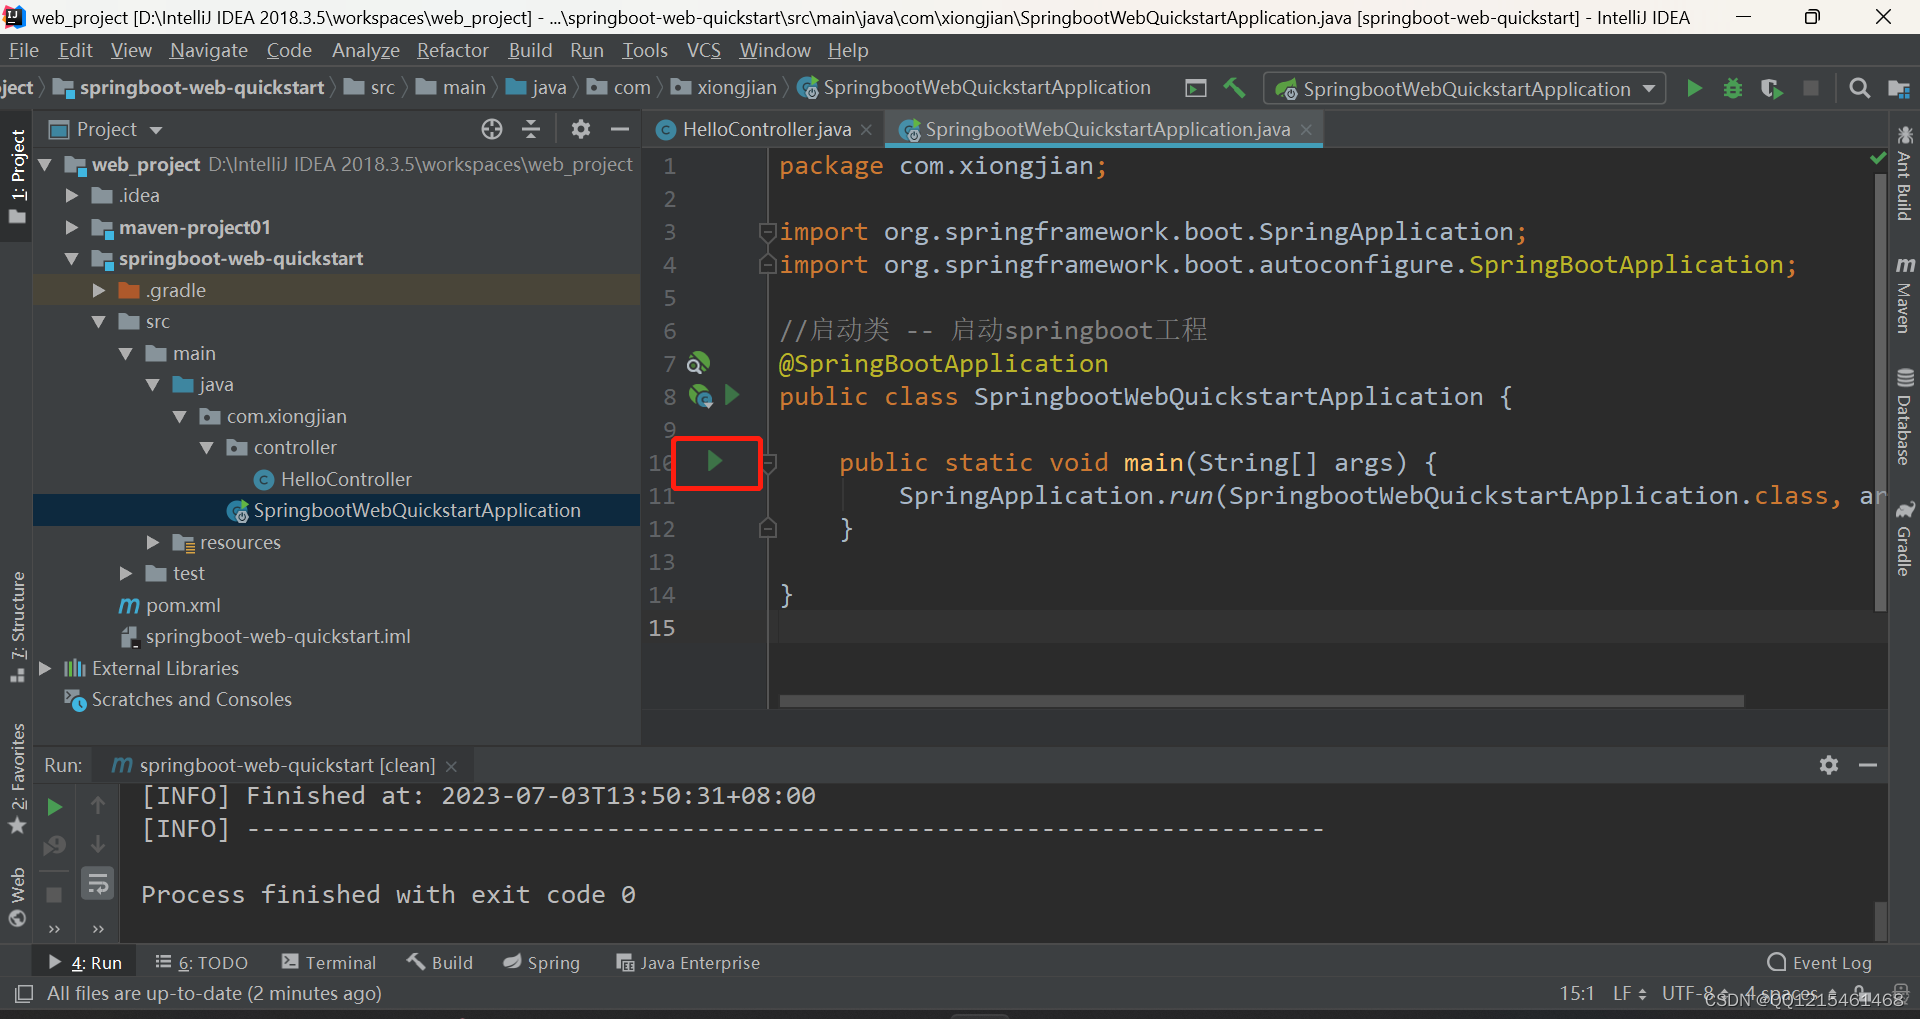Expand the .idea folder

coord(71,195)
